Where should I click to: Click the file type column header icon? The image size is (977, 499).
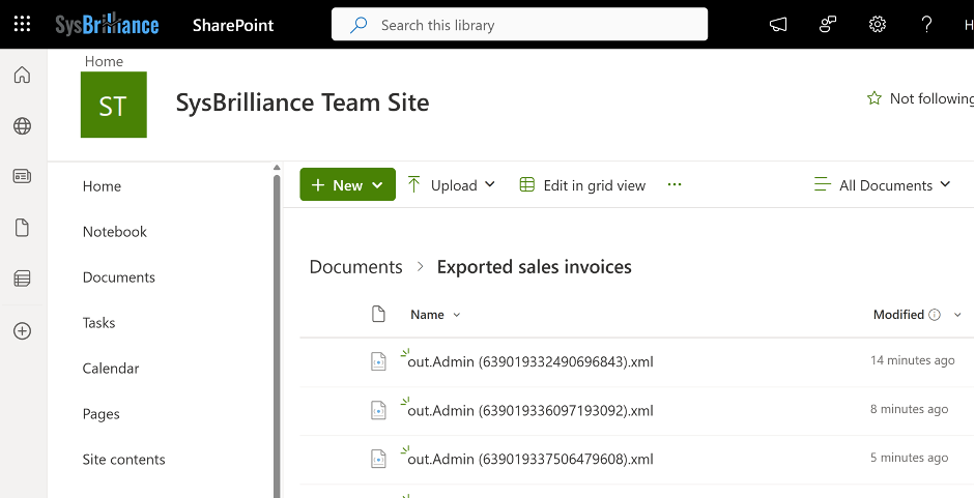point(378,314)
